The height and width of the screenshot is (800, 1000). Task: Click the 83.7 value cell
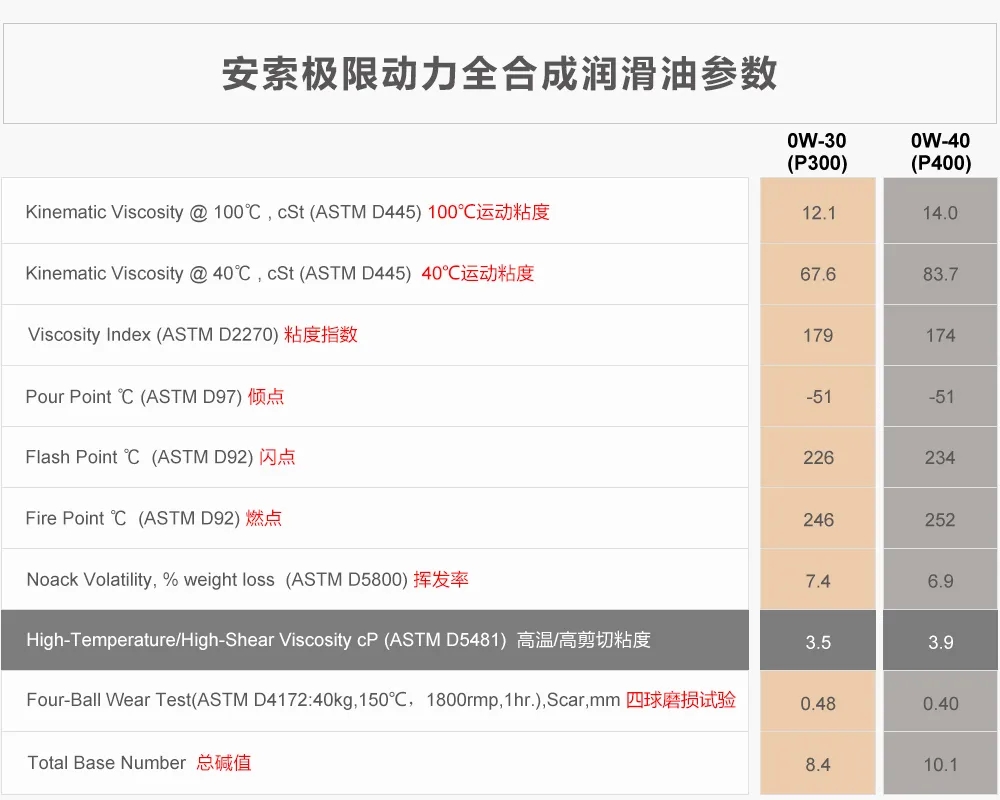[940, 274]
